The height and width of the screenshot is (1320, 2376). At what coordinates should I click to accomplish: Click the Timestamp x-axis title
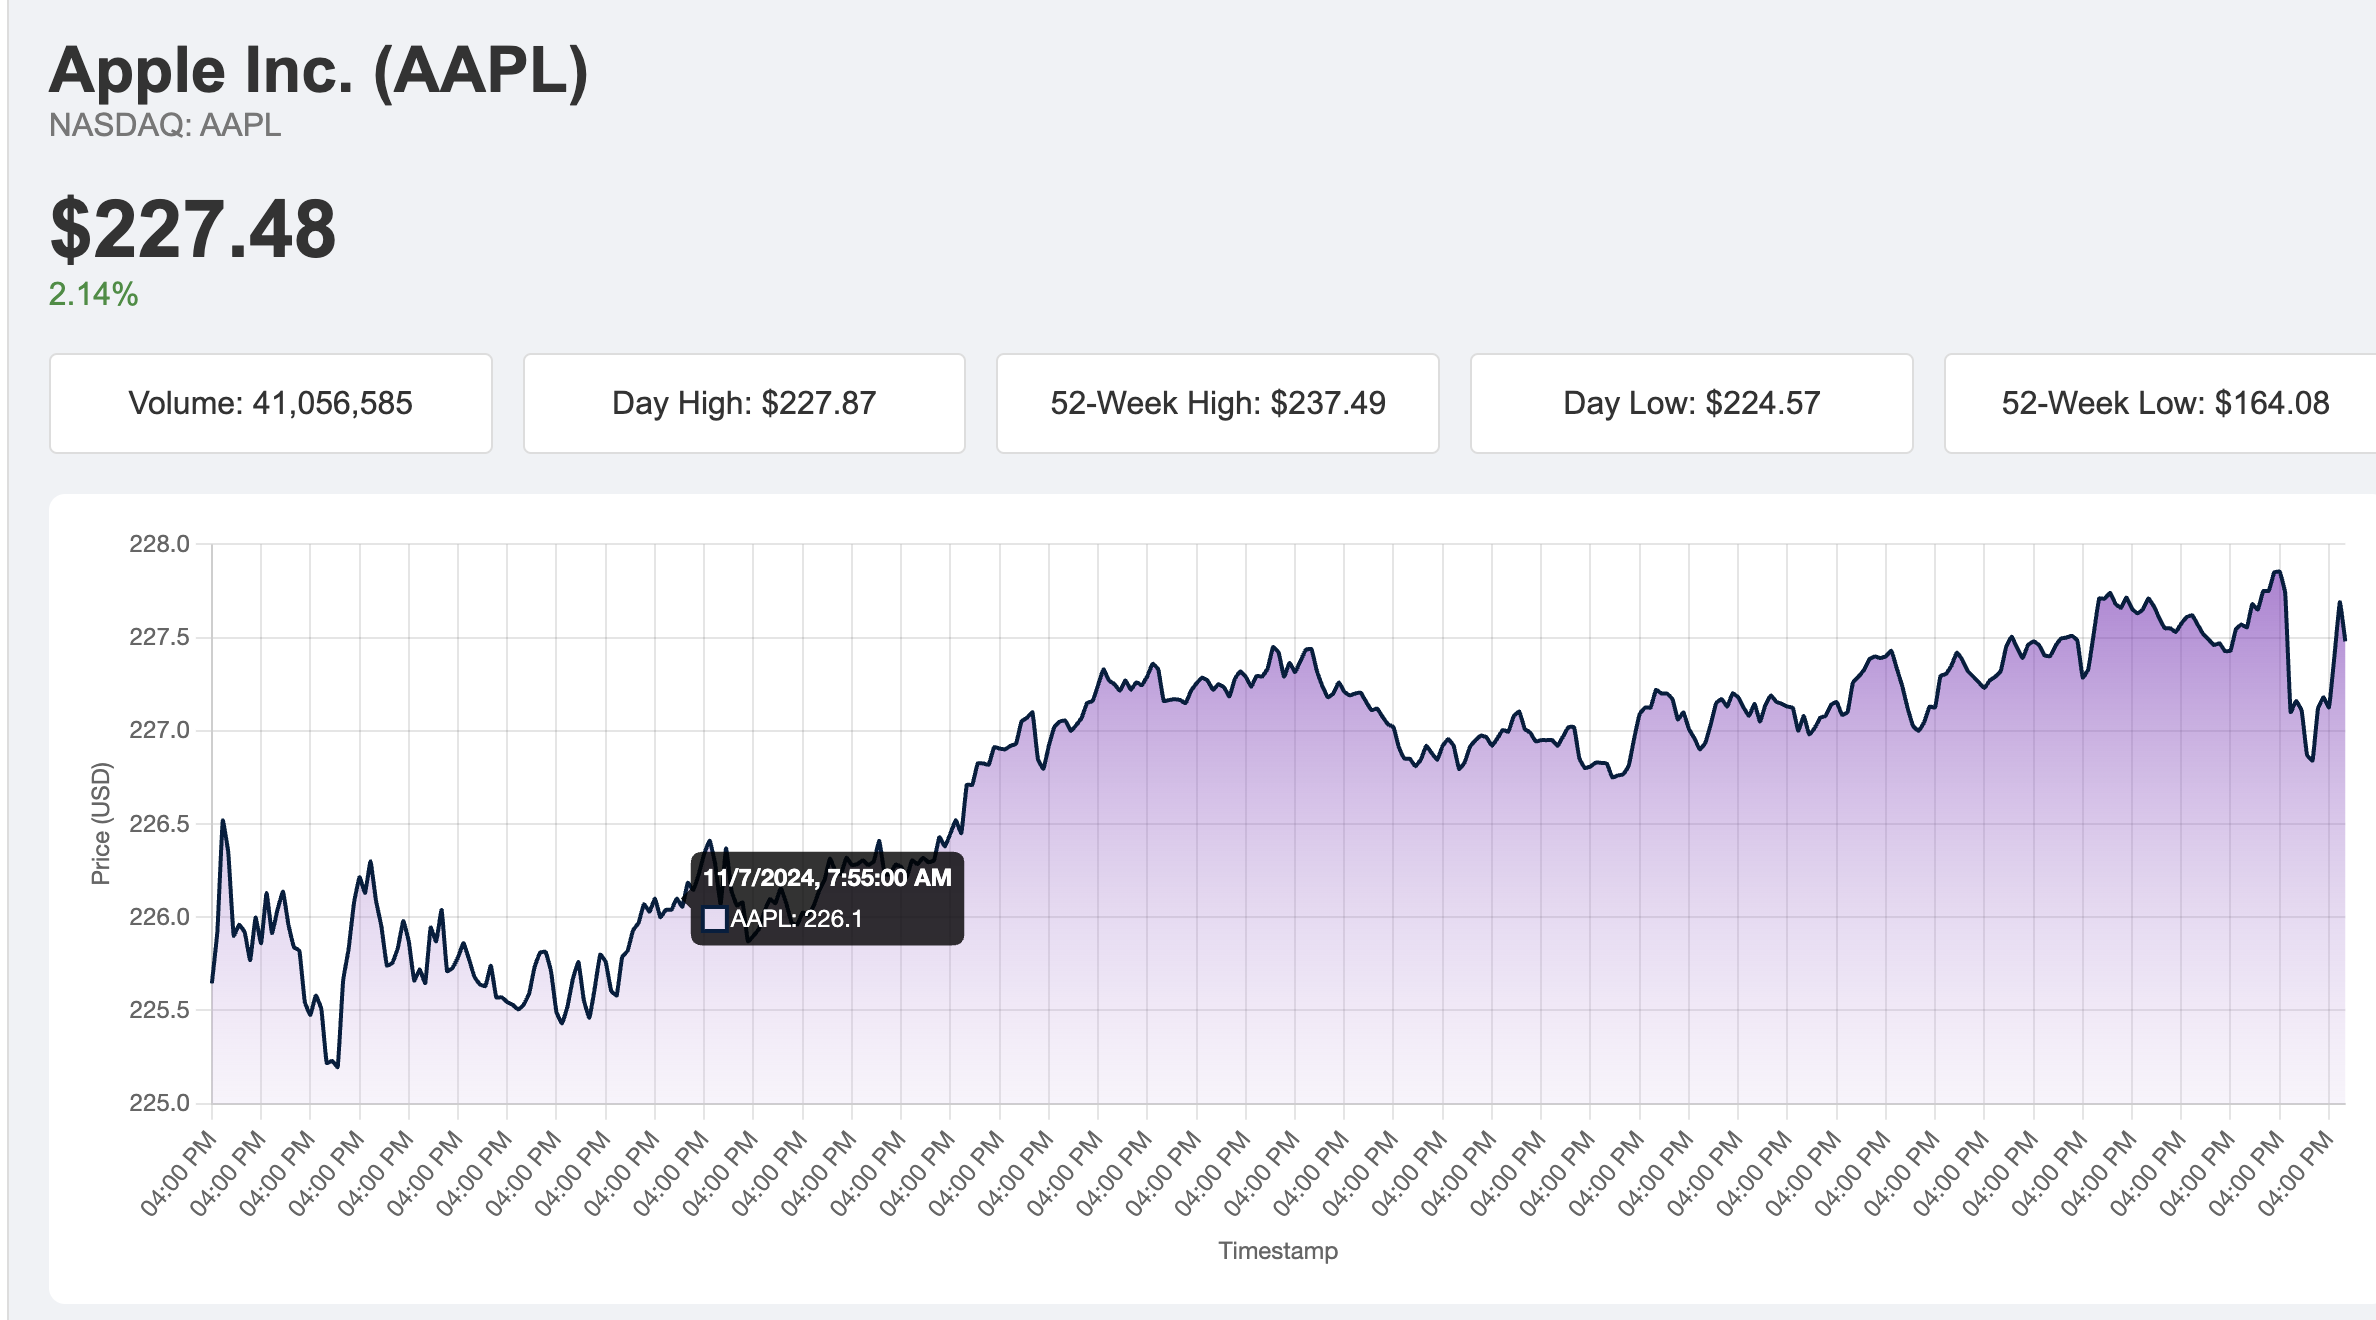point(1277,1250)
